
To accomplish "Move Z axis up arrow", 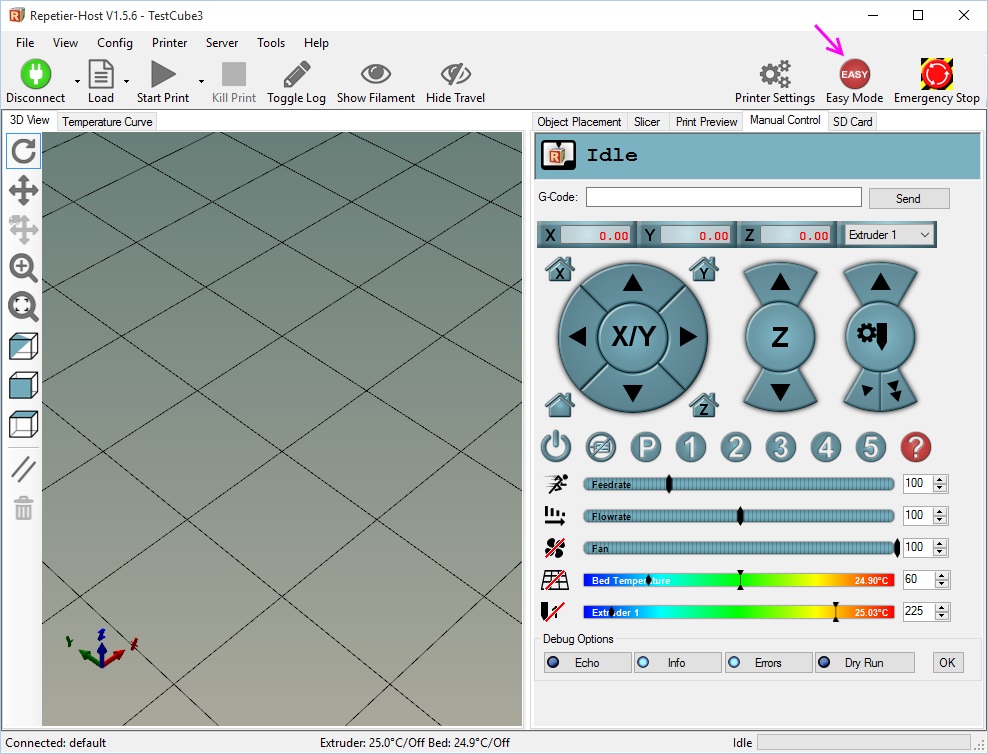I will tap(780, 282).
